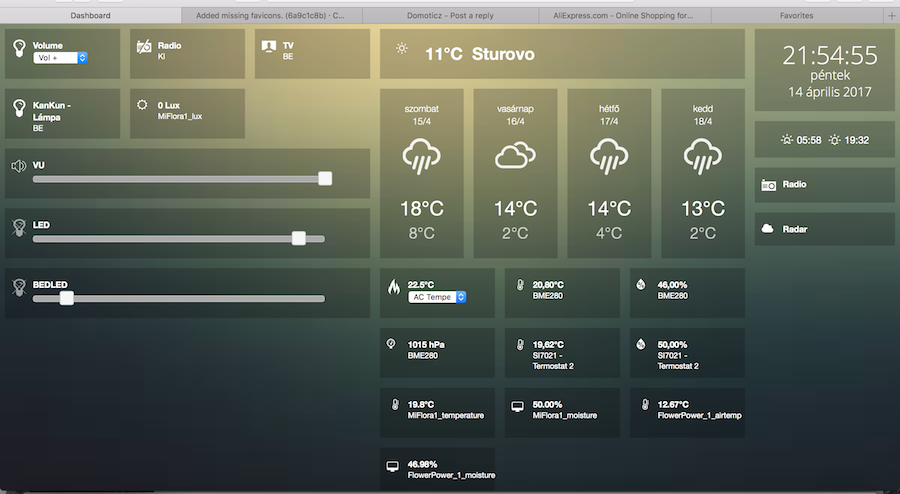Click the BEDLED slider handle

(67, 298)
